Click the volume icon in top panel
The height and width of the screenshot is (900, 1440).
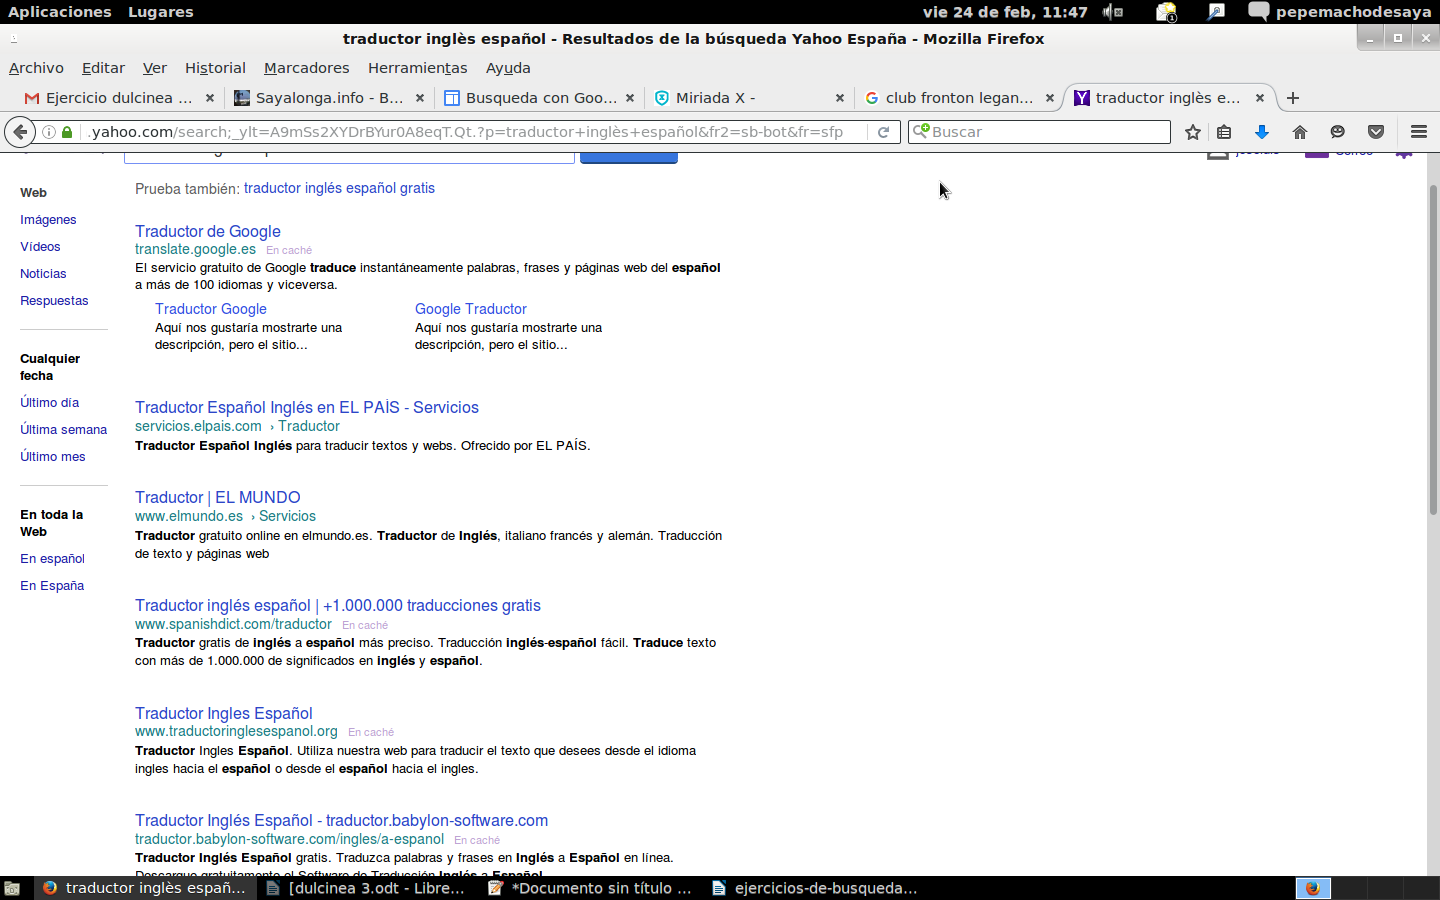1112,12
